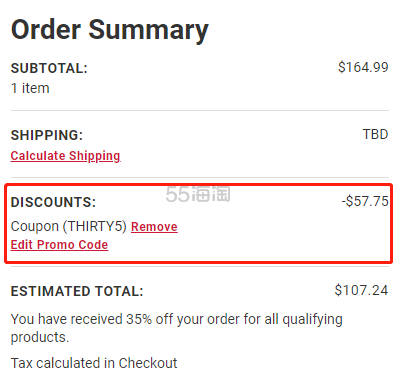
Task: Click the $107.24 estimated total amount
Action: [361, 290]
